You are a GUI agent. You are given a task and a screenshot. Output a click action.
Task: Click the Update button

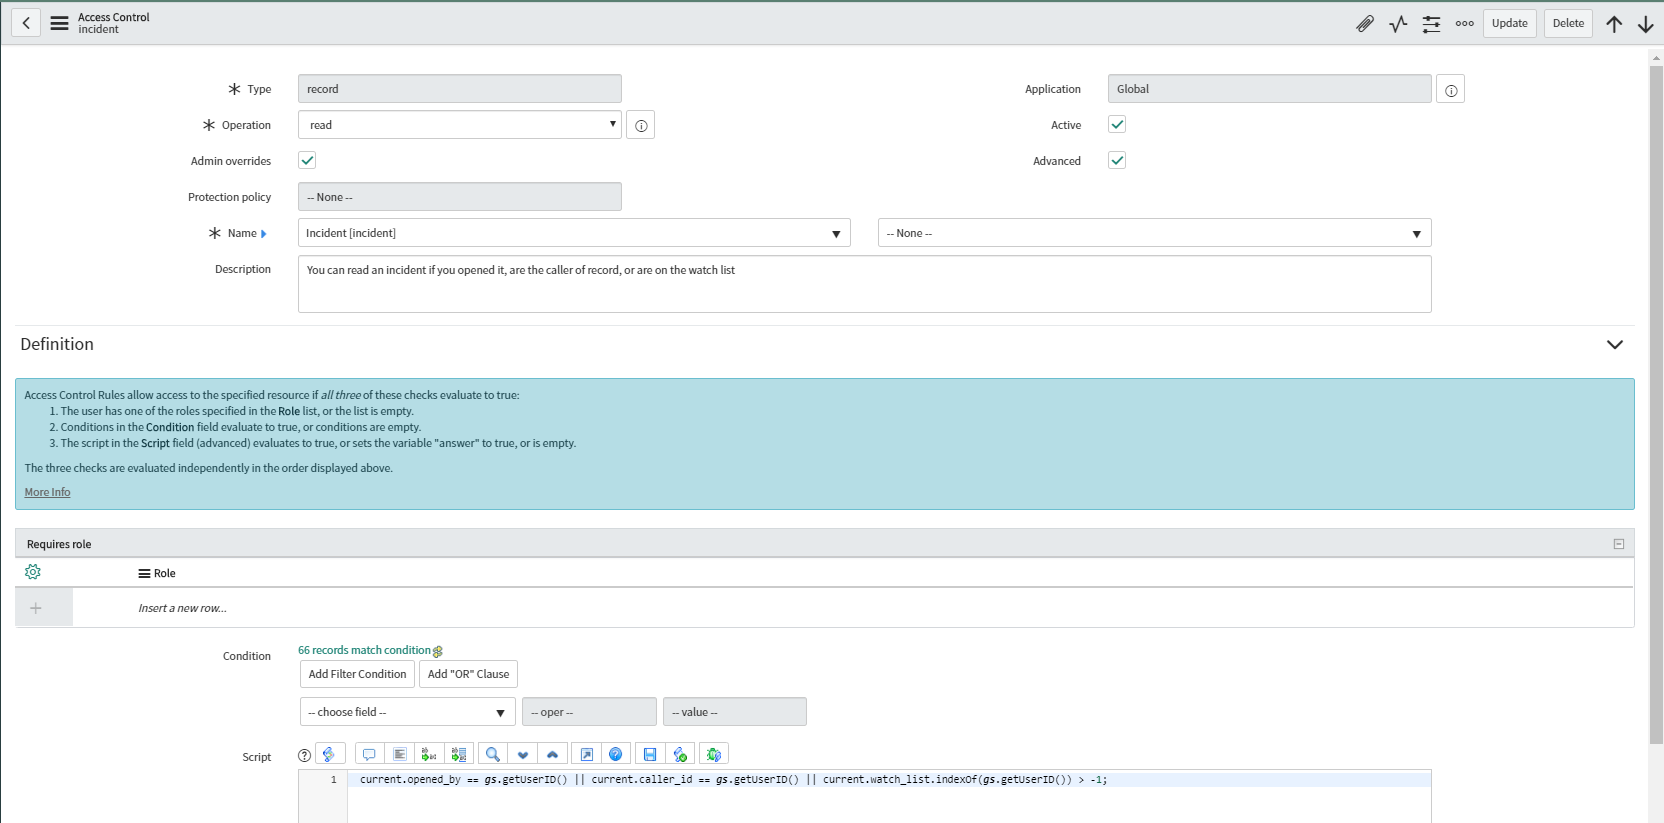[1510, 23]
